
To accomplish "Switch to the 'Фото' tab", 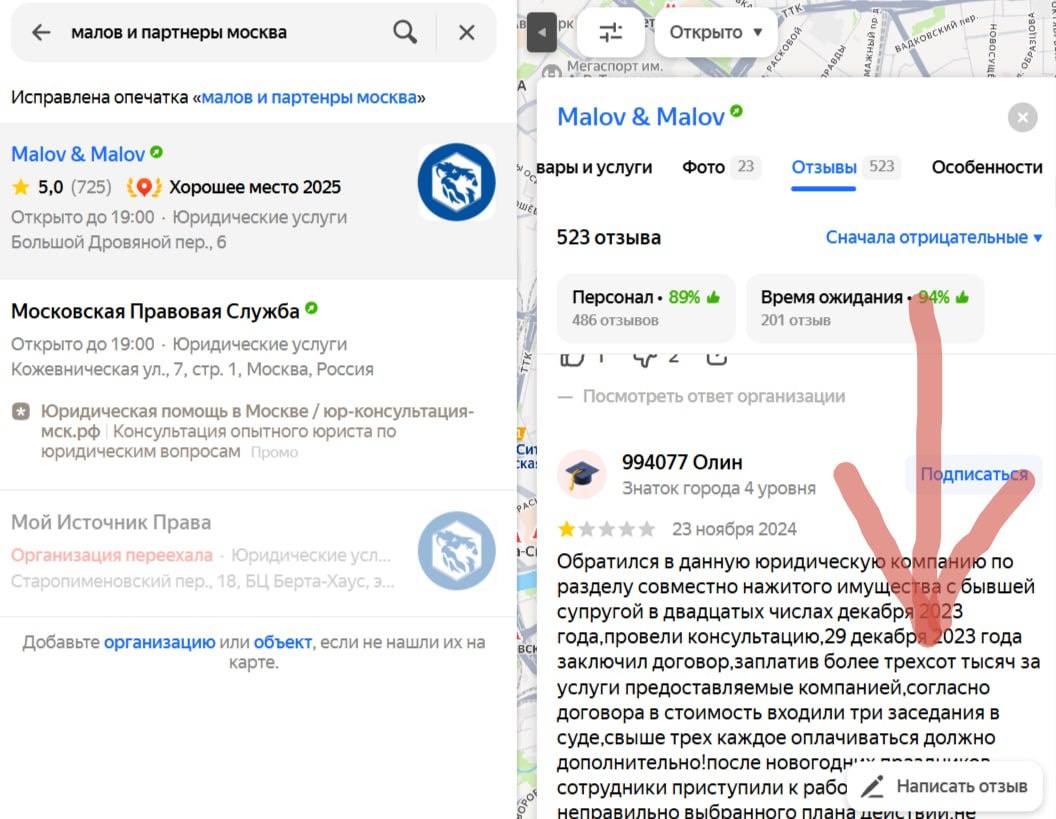I will pyautogui.click(x=721, y=167).
